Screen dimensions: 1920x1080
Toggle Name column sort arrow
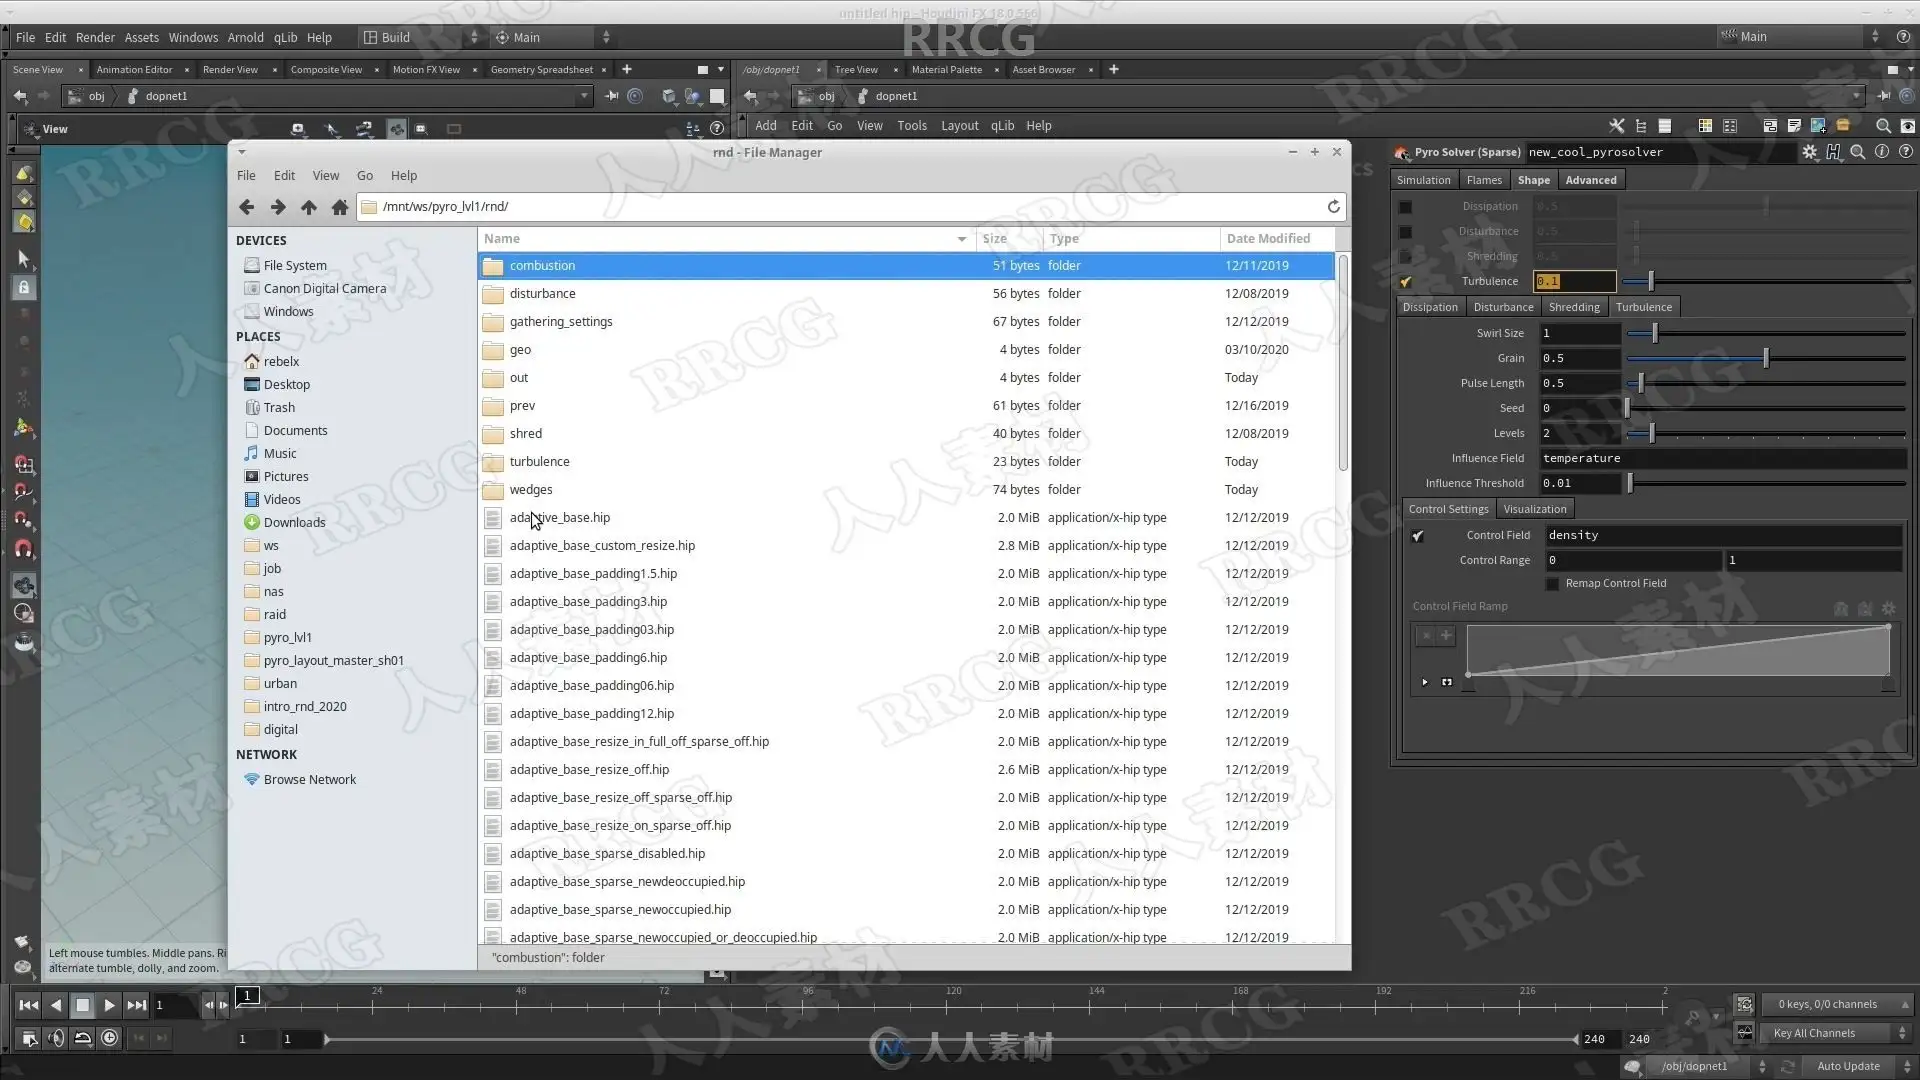tap(961, 239)
